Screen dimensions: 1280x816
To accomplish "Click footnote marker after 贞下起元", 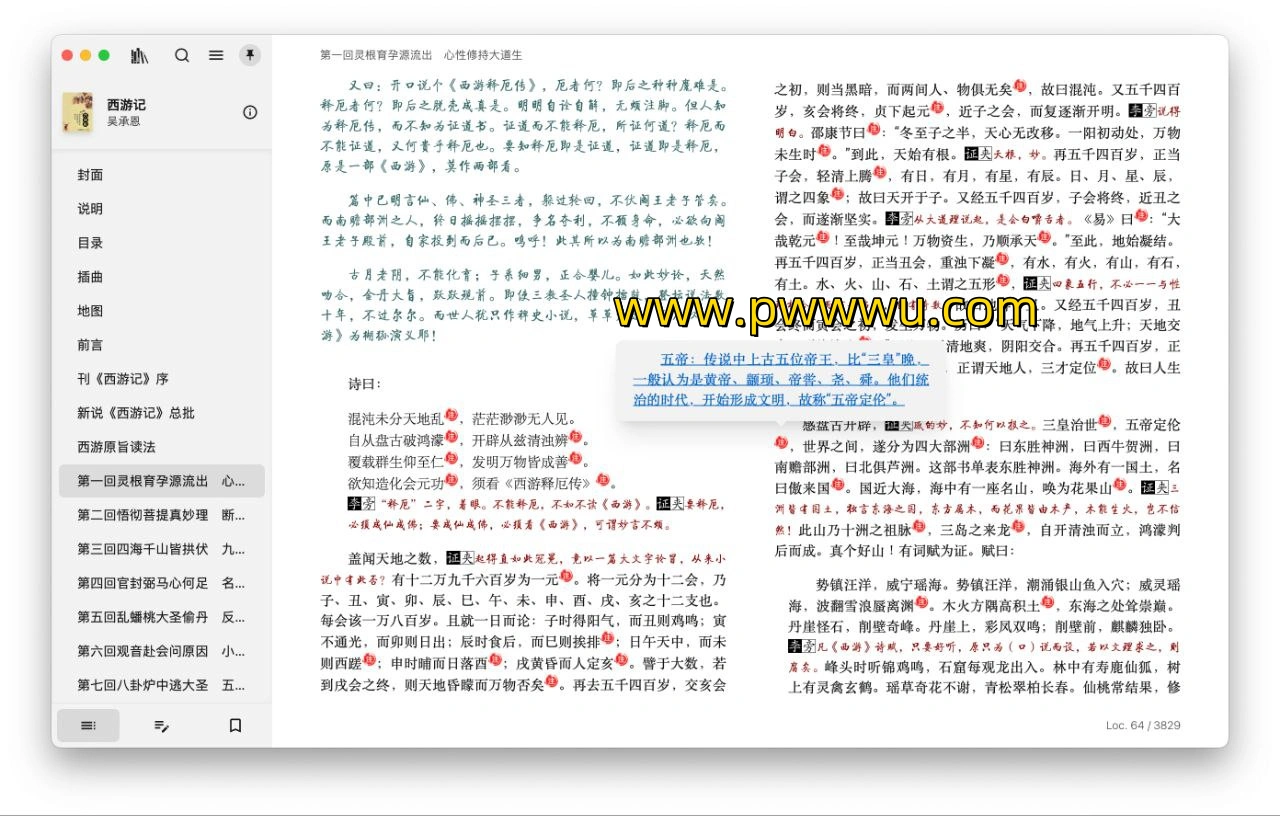I will click(x=936, y=106).
